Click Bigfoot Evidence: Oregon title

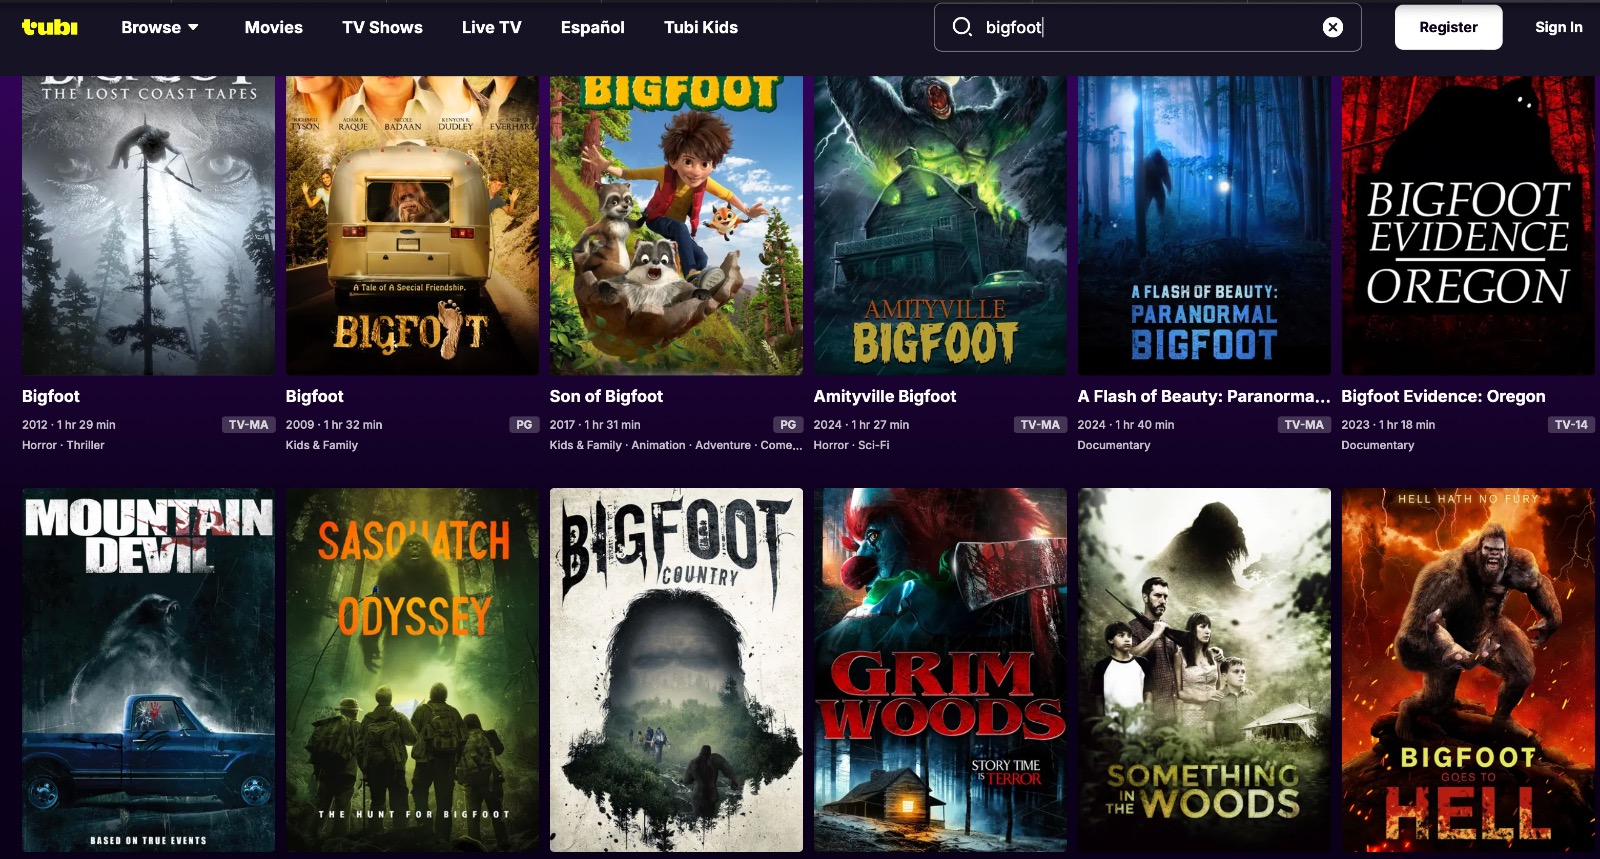tap(1443, 396)
